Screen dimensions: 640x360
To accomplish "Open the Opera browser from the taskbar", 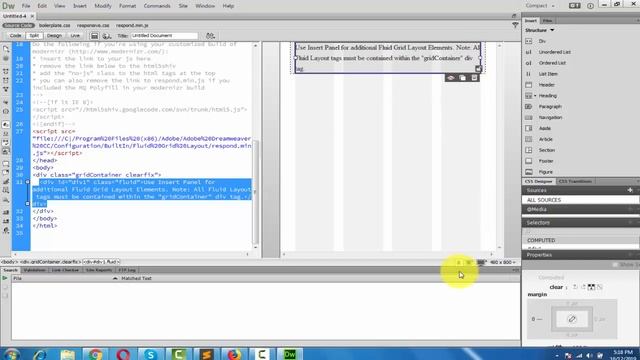I will click(x=123, y=354).
